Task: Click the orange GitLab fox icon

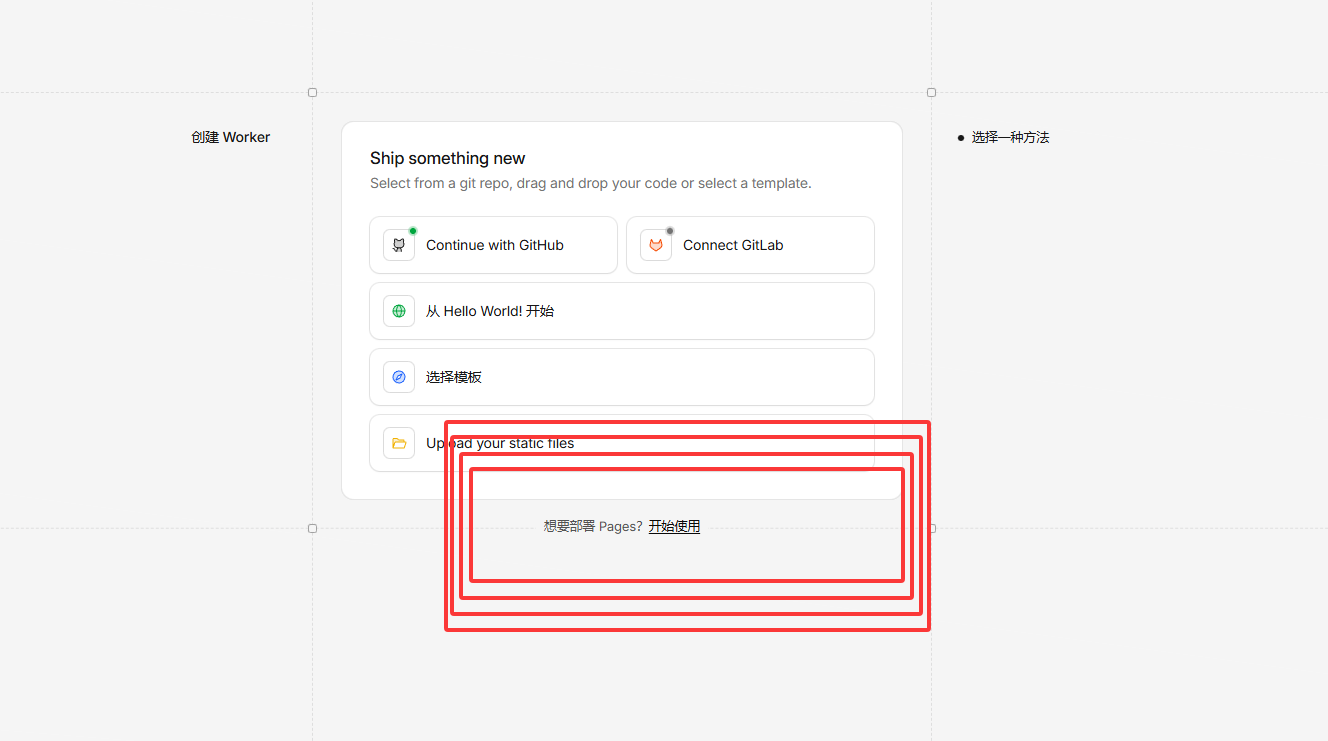Action: (x=656, y=245)
